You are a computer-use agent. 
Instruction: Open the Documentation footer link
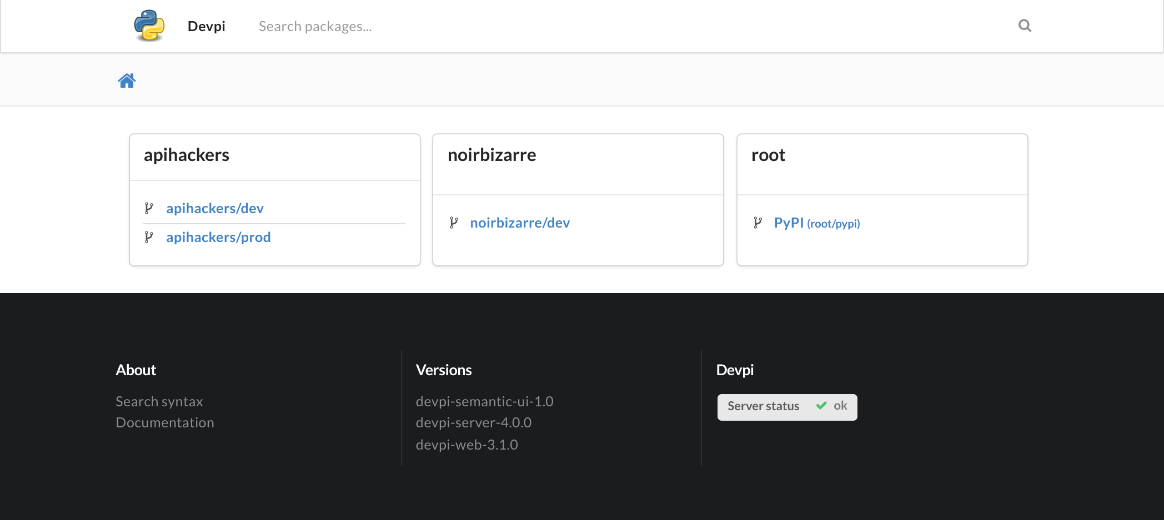[165, 422]
